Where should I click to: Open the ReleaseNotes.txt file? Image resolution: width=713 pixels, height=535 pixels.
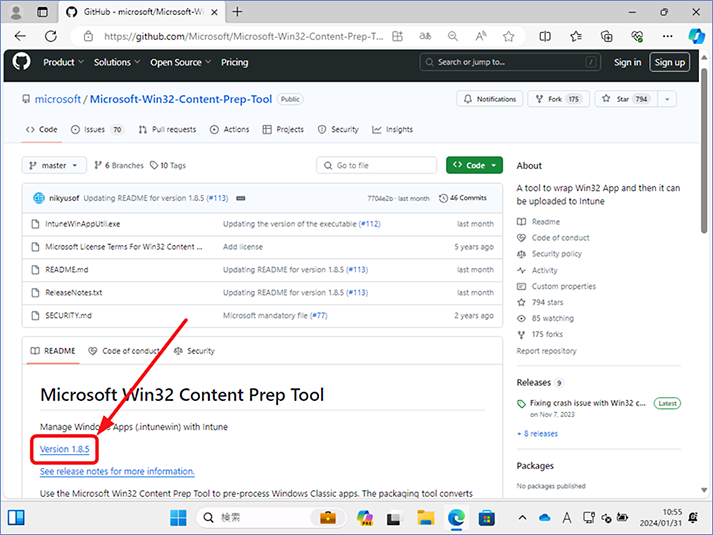point(74,293)
